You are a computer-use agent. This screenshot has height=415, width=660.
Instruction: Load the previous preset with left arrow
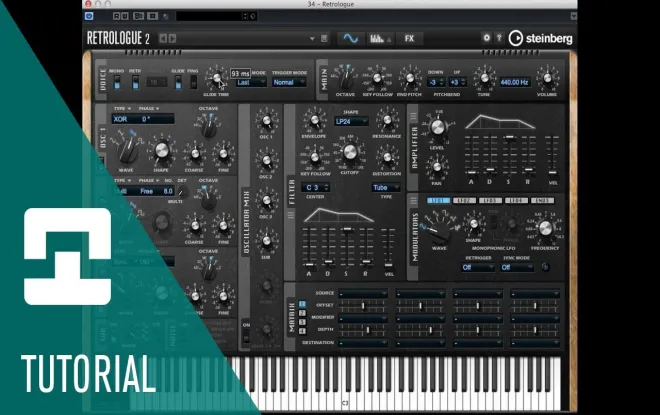163,39
